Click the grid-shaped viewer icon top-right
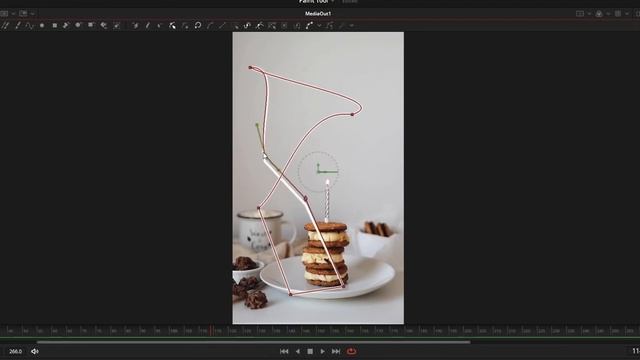640x360 pixels. [618, 13]
